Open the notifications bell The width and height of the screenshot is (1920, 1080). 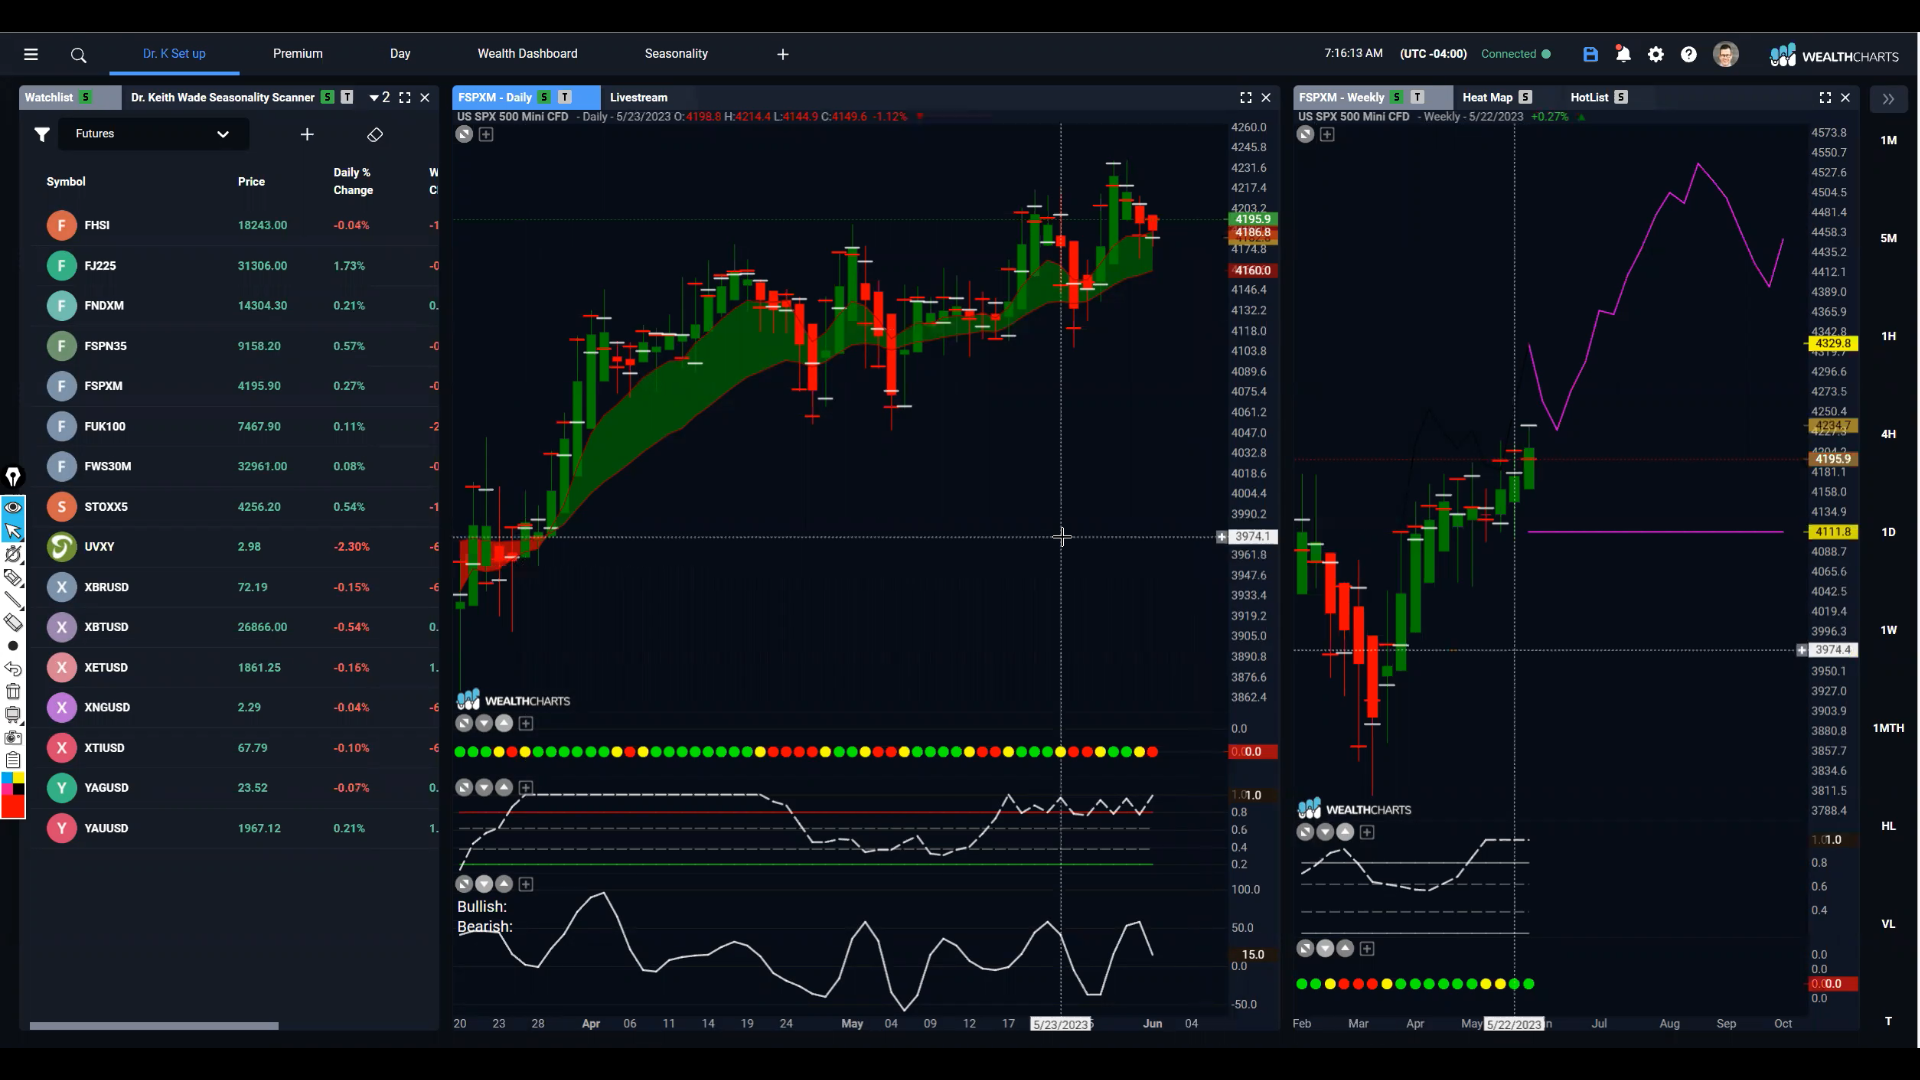click(x=1623, y=55)
